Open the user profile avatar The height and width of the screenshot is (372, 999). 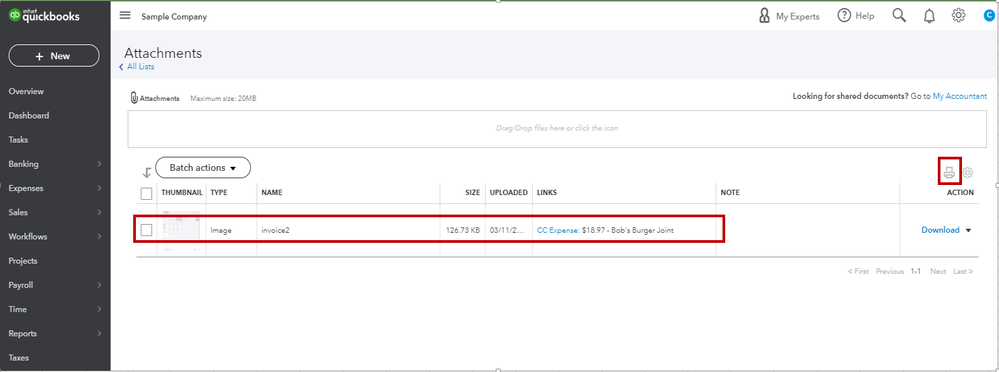click(x=989, y=16)
